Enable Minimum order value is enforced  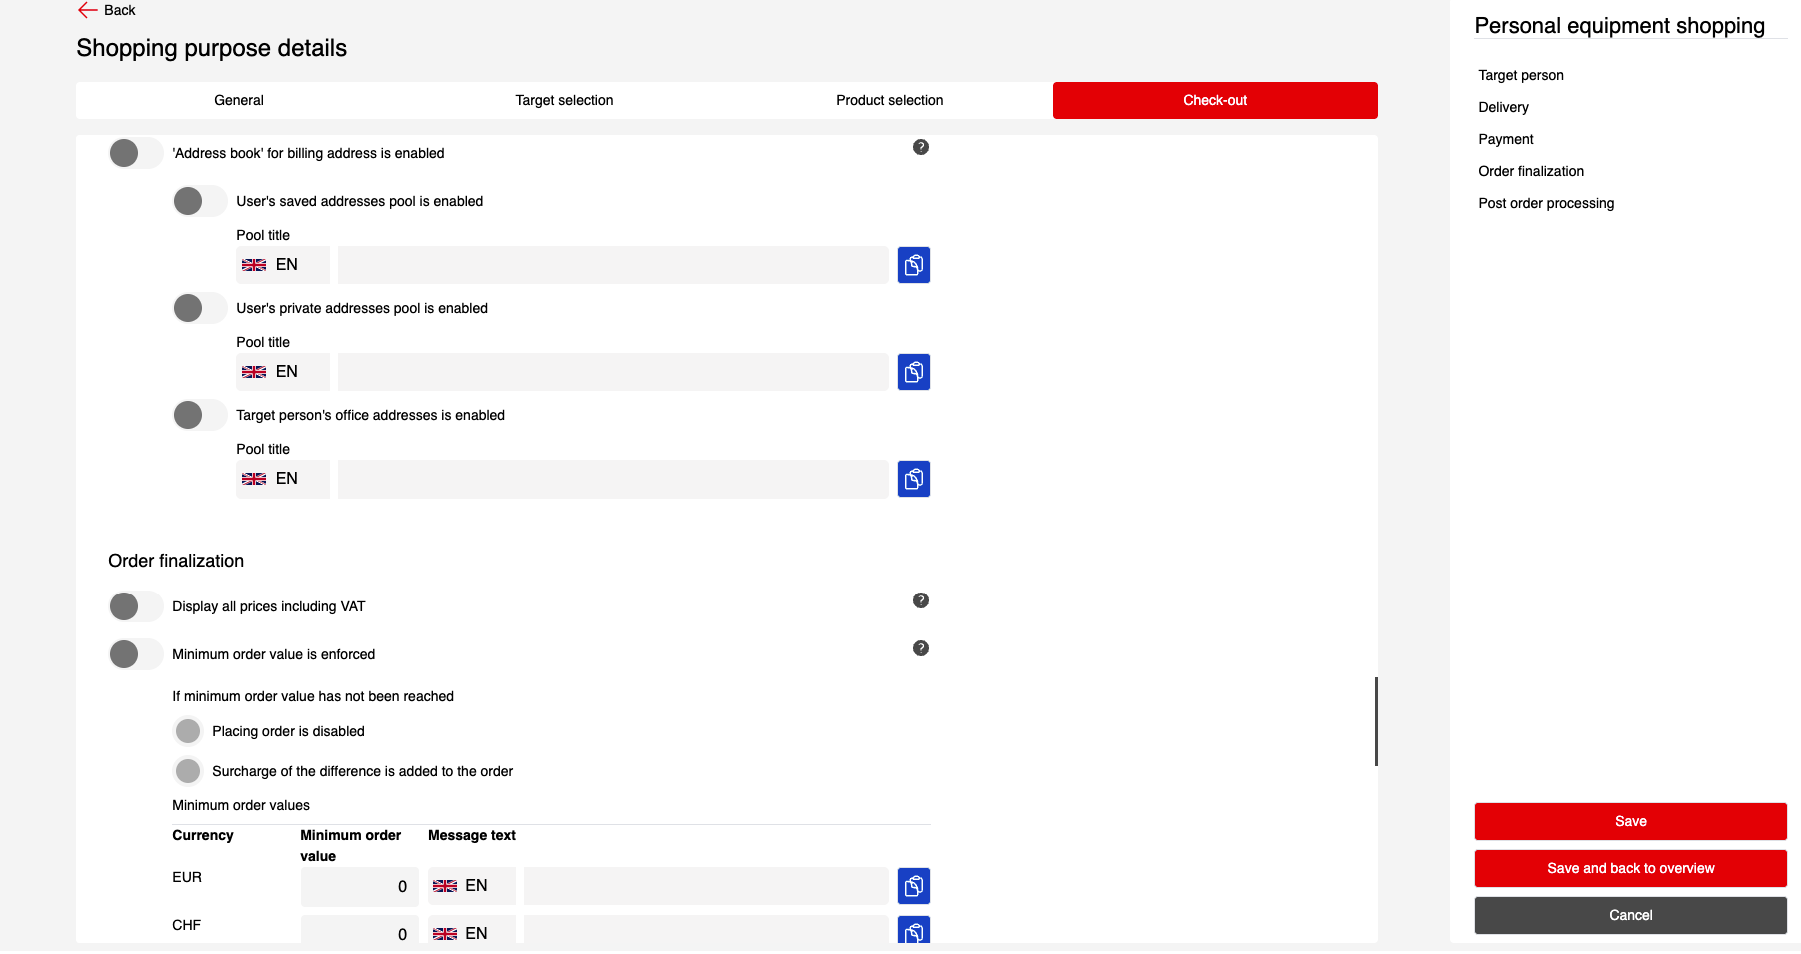[135, 654]
